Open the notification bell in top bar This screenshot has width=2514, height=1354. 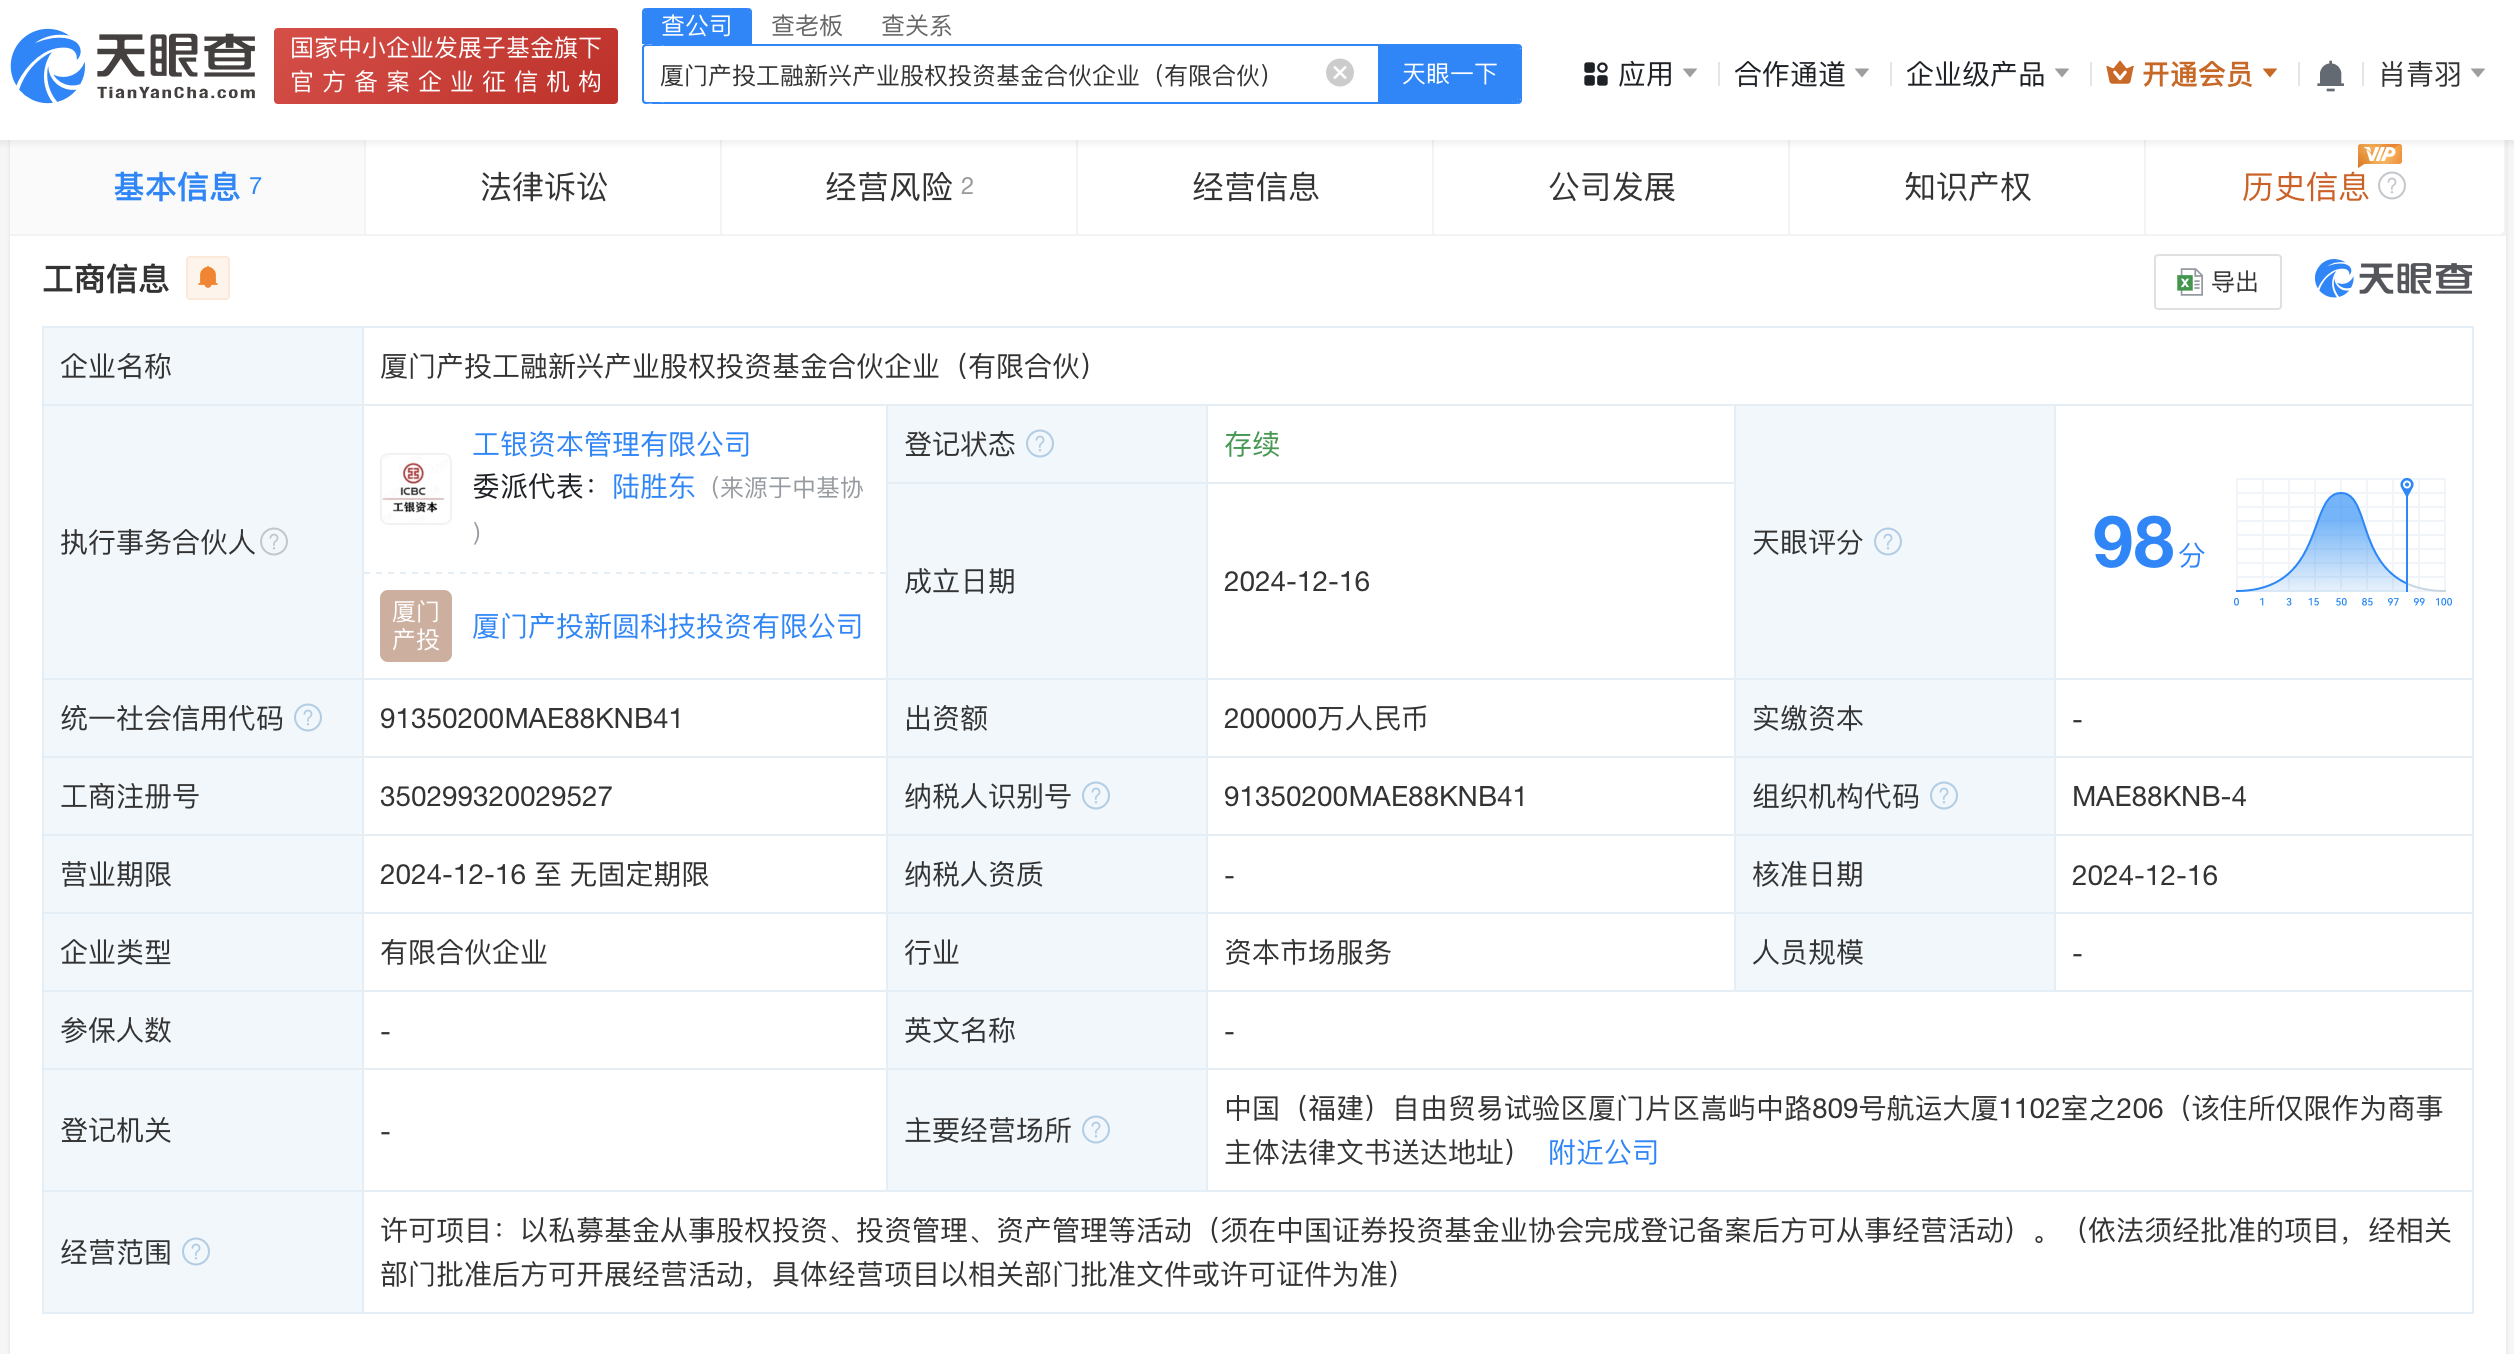click(x=2330, y=75)
